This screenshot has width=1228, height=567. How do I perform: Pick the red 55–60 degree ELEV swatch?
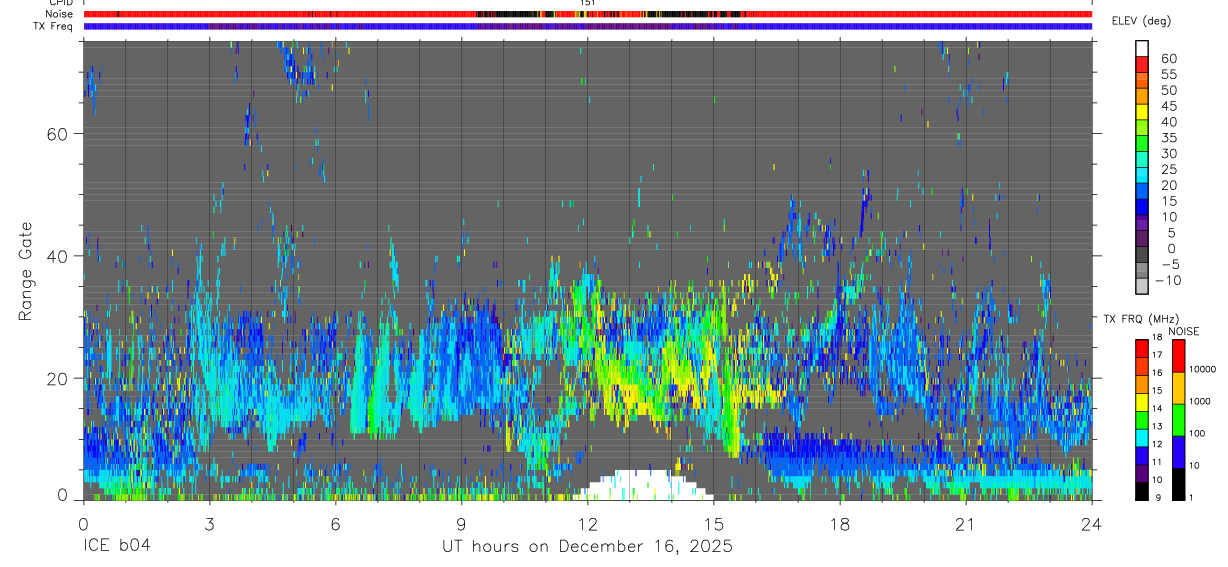(1142, 65)
